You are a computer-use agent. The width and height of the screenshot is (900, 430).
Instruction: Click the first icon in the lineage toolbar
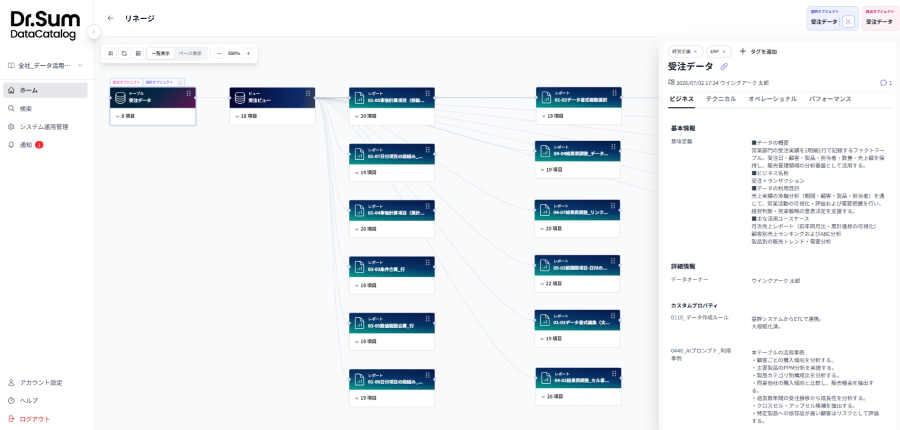click(x=110, y=53)
